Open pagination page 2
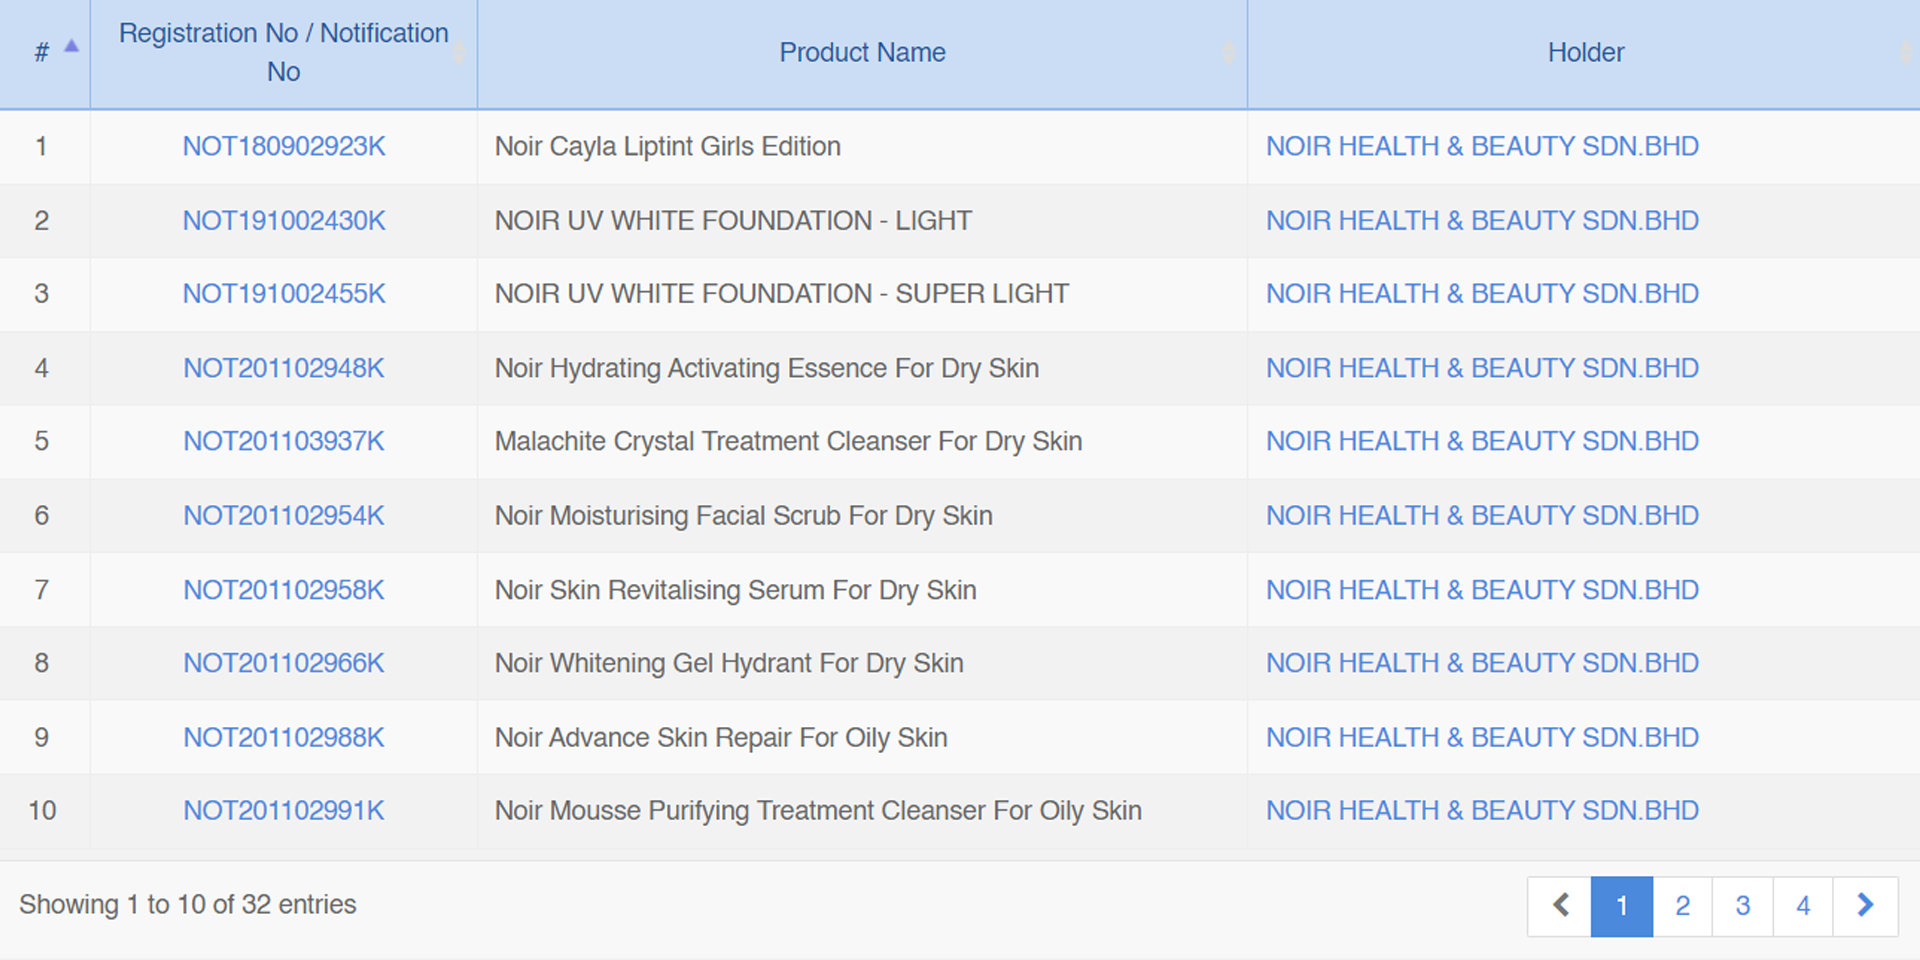The height and width of the screenshot is (960, 1920). [x=1683, y=906]
